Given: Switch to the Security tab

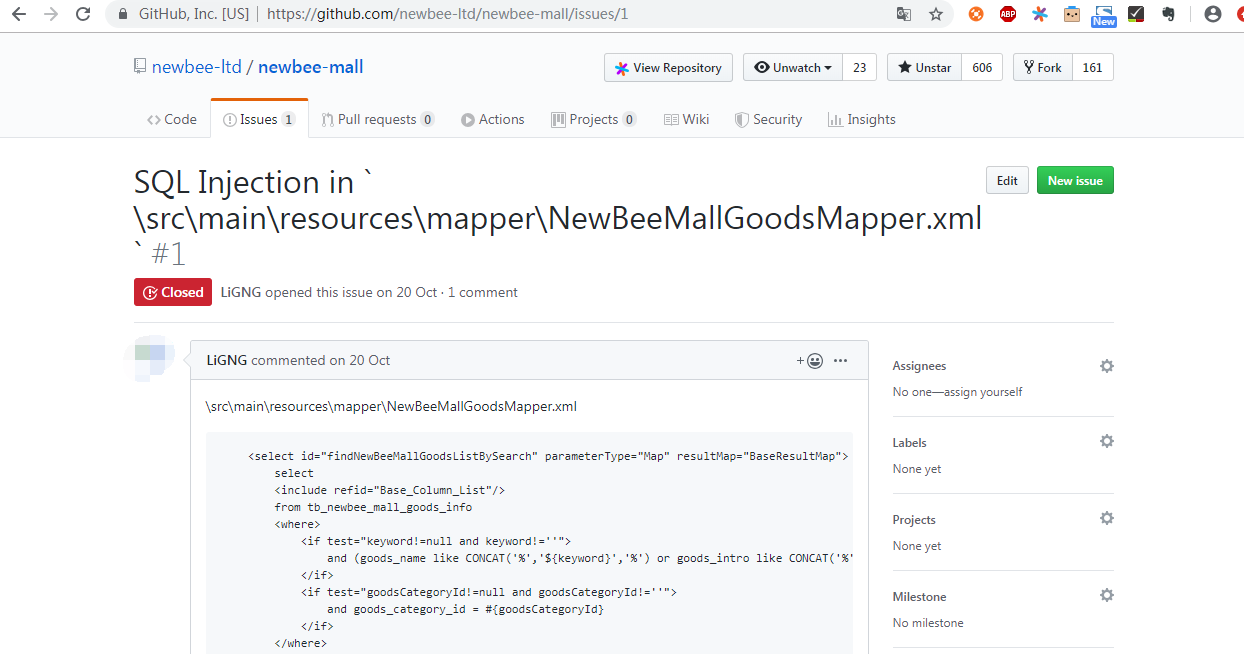Looking at the screenshot, I should (x=768, y=119).
